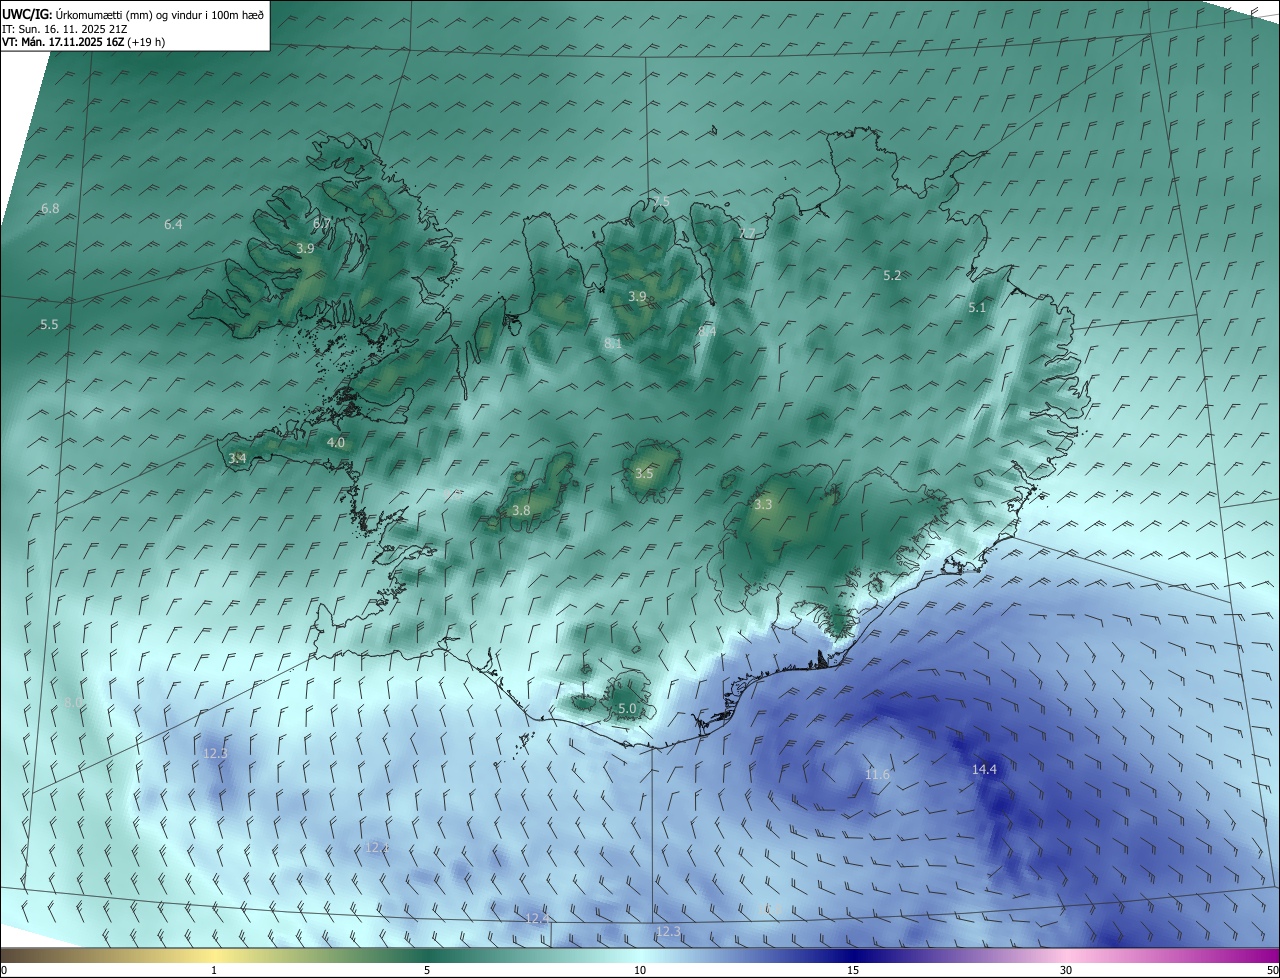
Task: Click the 3.5 value label on the map
Action: click(644, 473)
